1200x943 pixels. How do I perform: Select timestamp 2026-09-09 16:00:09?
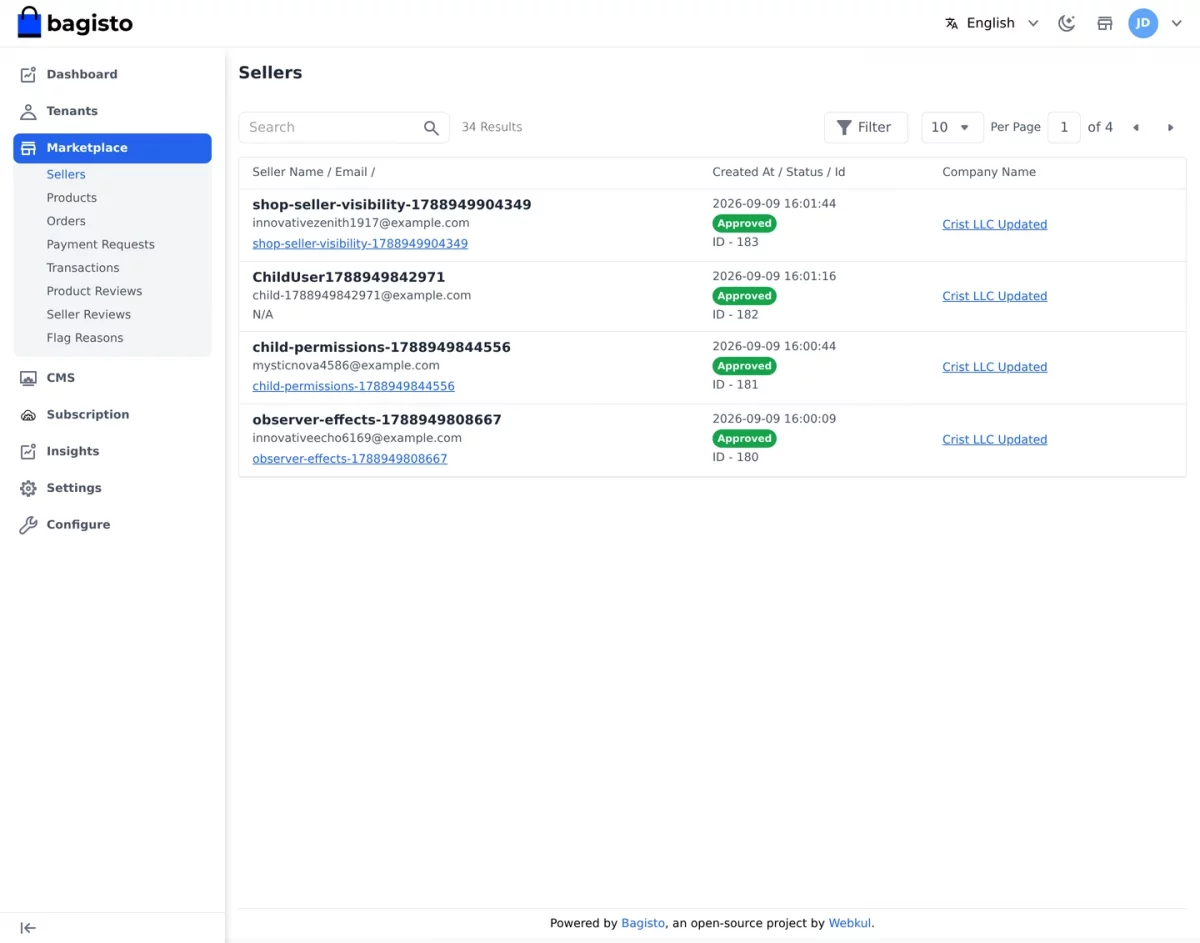click(774, 419)
